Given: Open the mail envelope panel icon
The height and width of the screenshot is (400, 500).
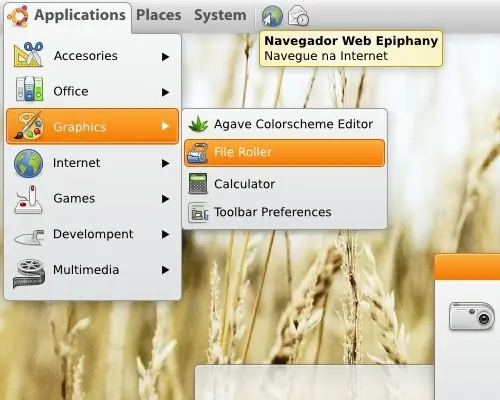Looking at the screenshot, I should click(298, 16).
